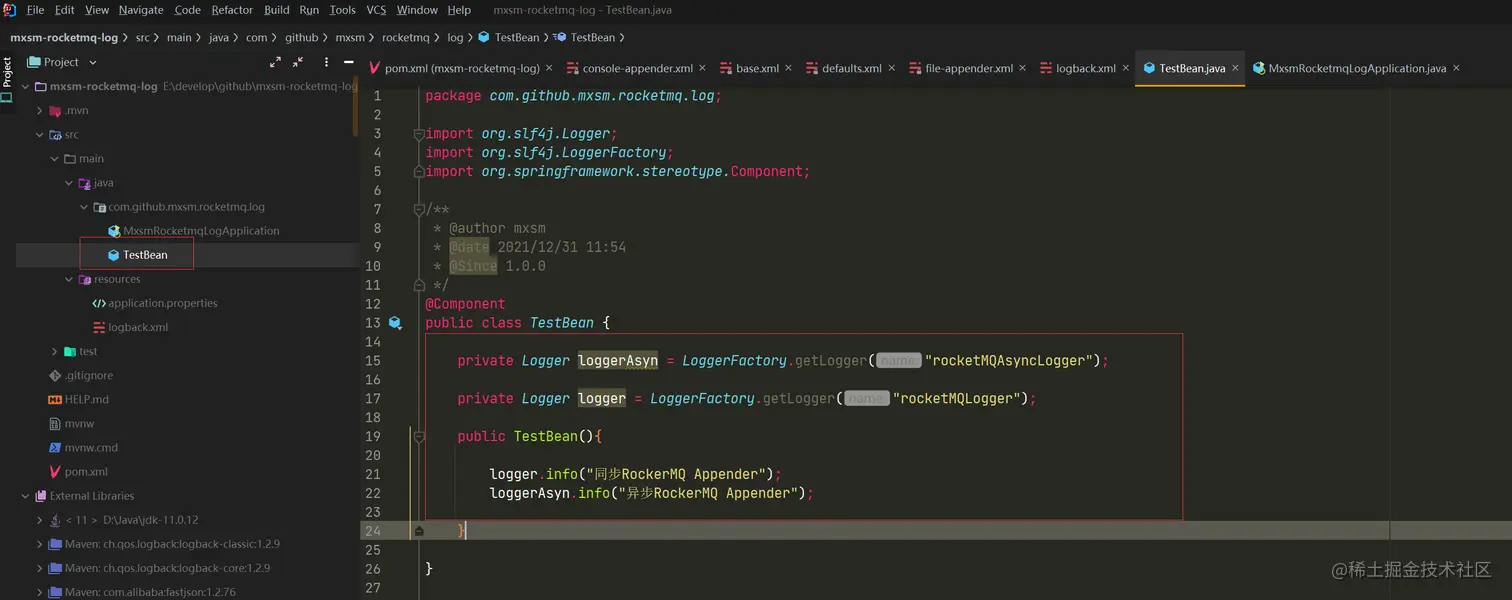Viewport: 1512px width, 600px height.
Task: Open the Navigate menu
Action: [x=141, y=10]
